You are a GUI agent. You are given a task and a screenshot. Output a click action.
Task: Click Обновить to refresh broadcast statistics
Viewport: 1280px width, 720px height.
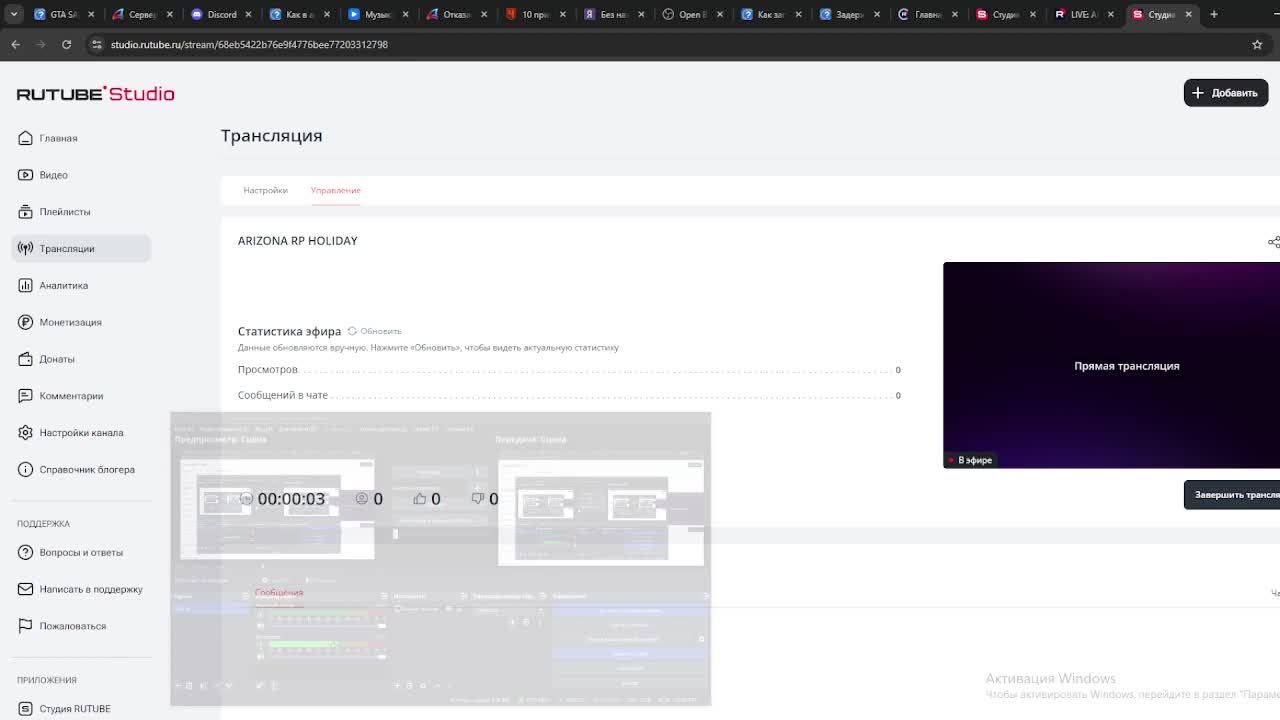[374, 331]
